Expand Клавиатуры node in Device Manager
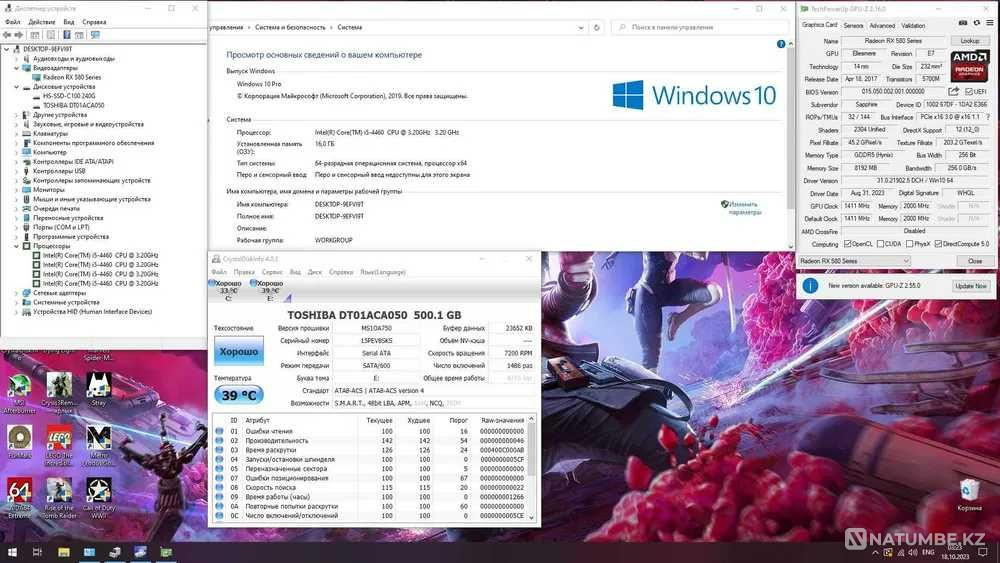1000x563 pixels. tap(17, 134)
